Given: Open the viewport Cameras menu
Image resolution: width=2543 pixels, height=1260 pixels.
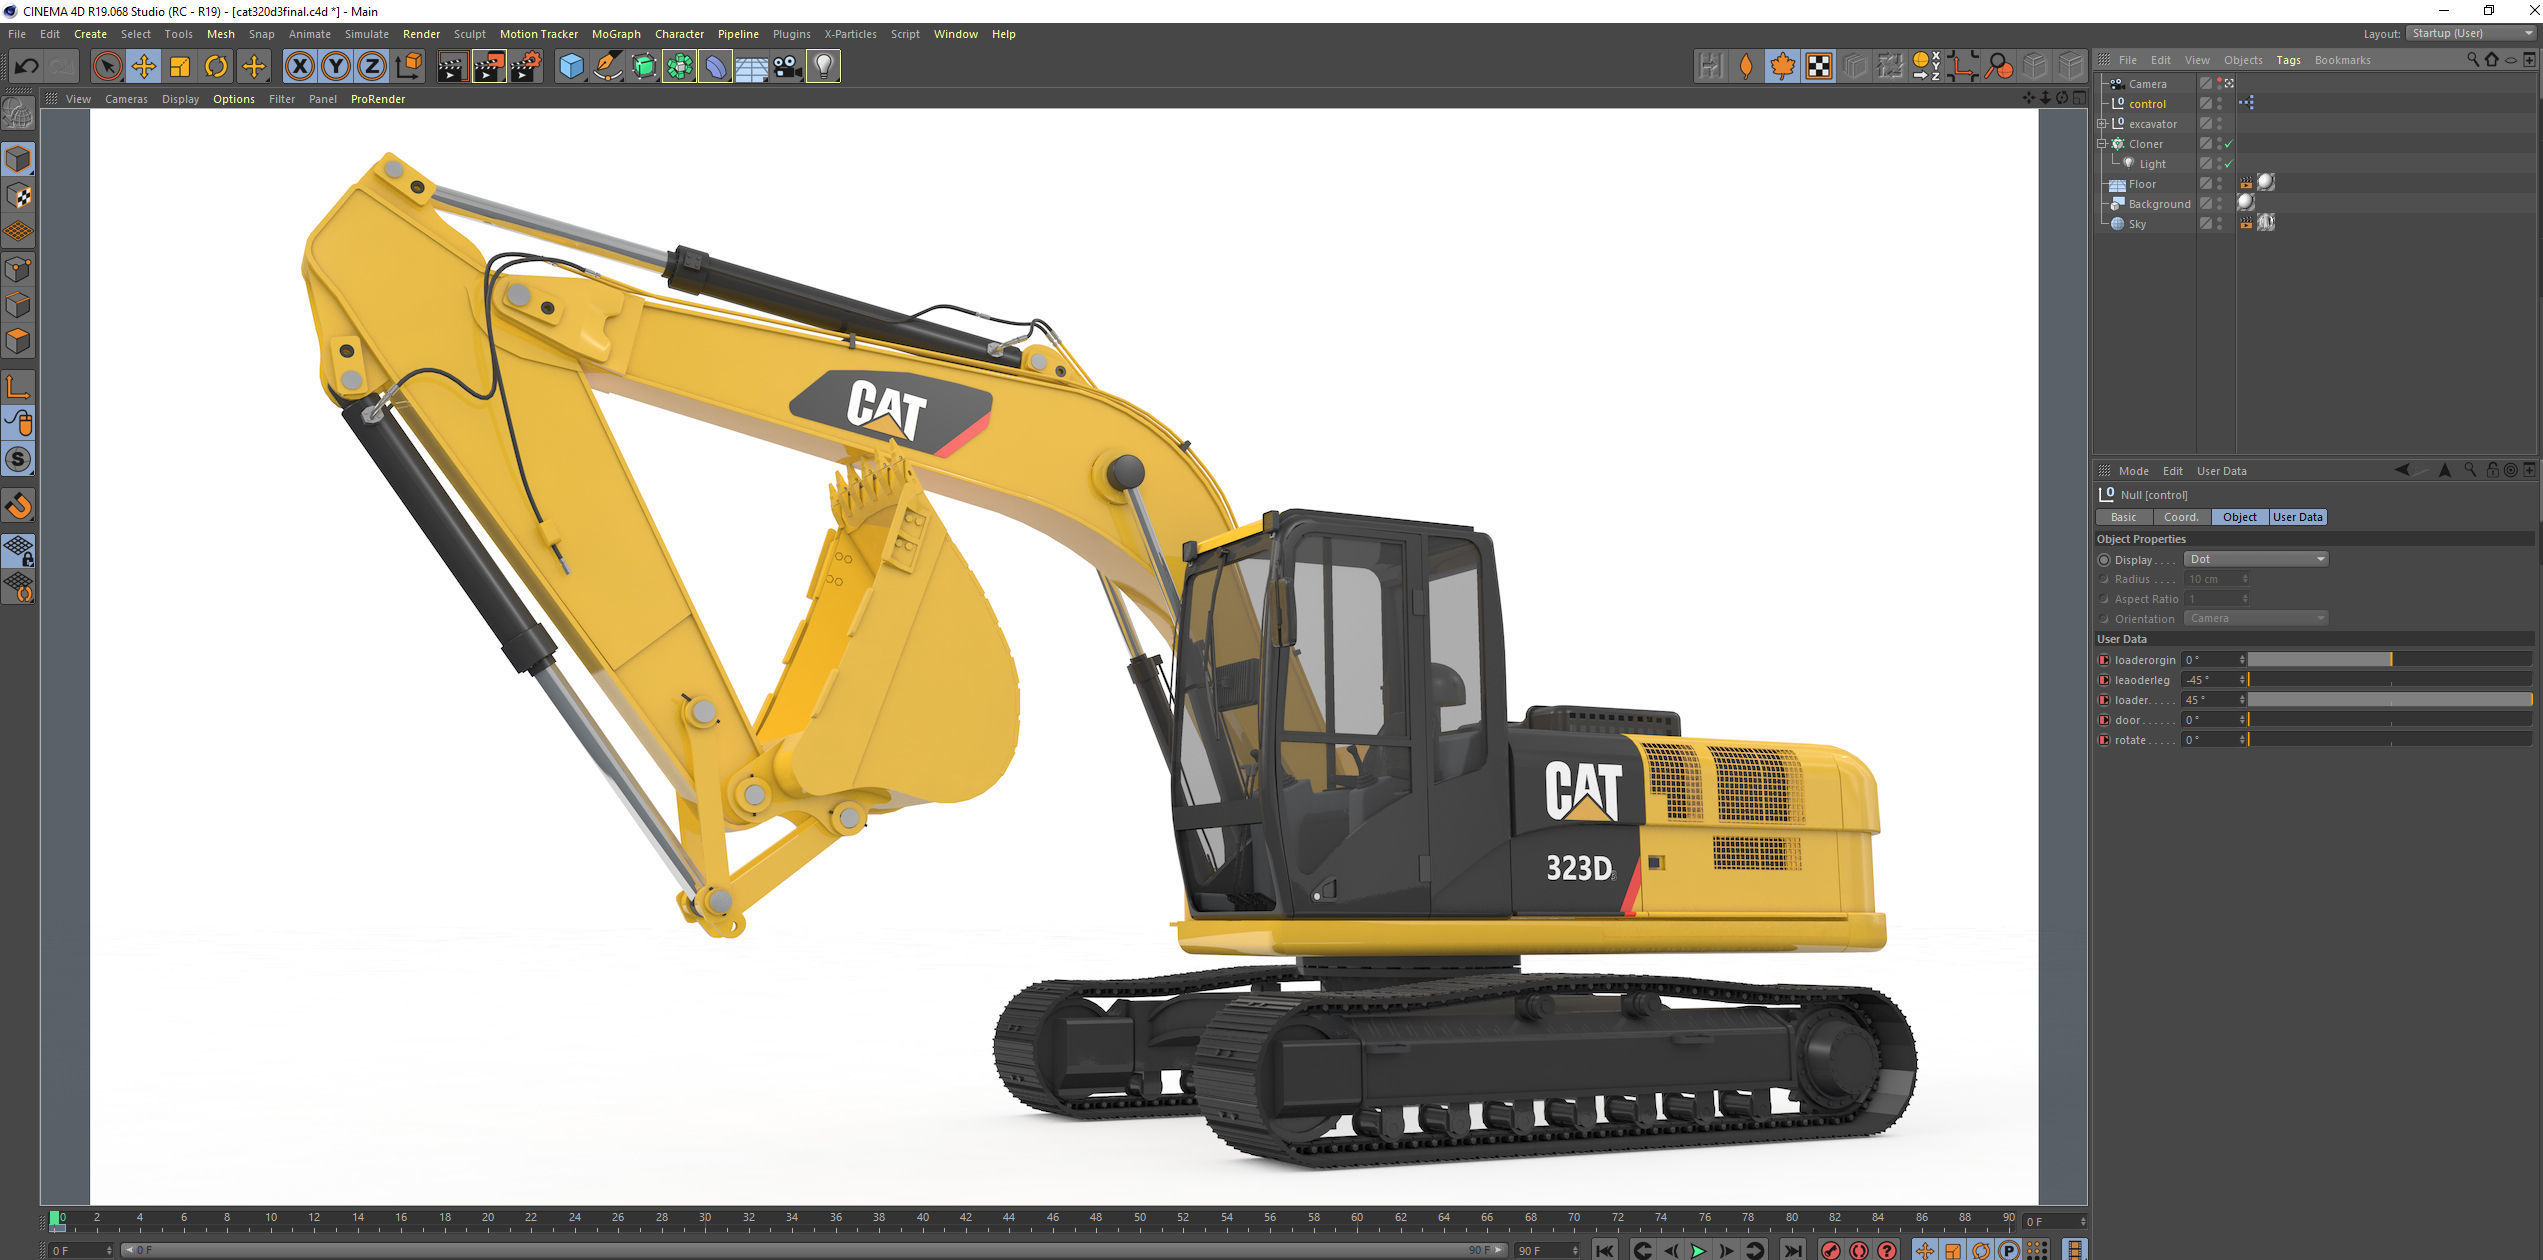Looking at the screenshot, I should (126, 99).
